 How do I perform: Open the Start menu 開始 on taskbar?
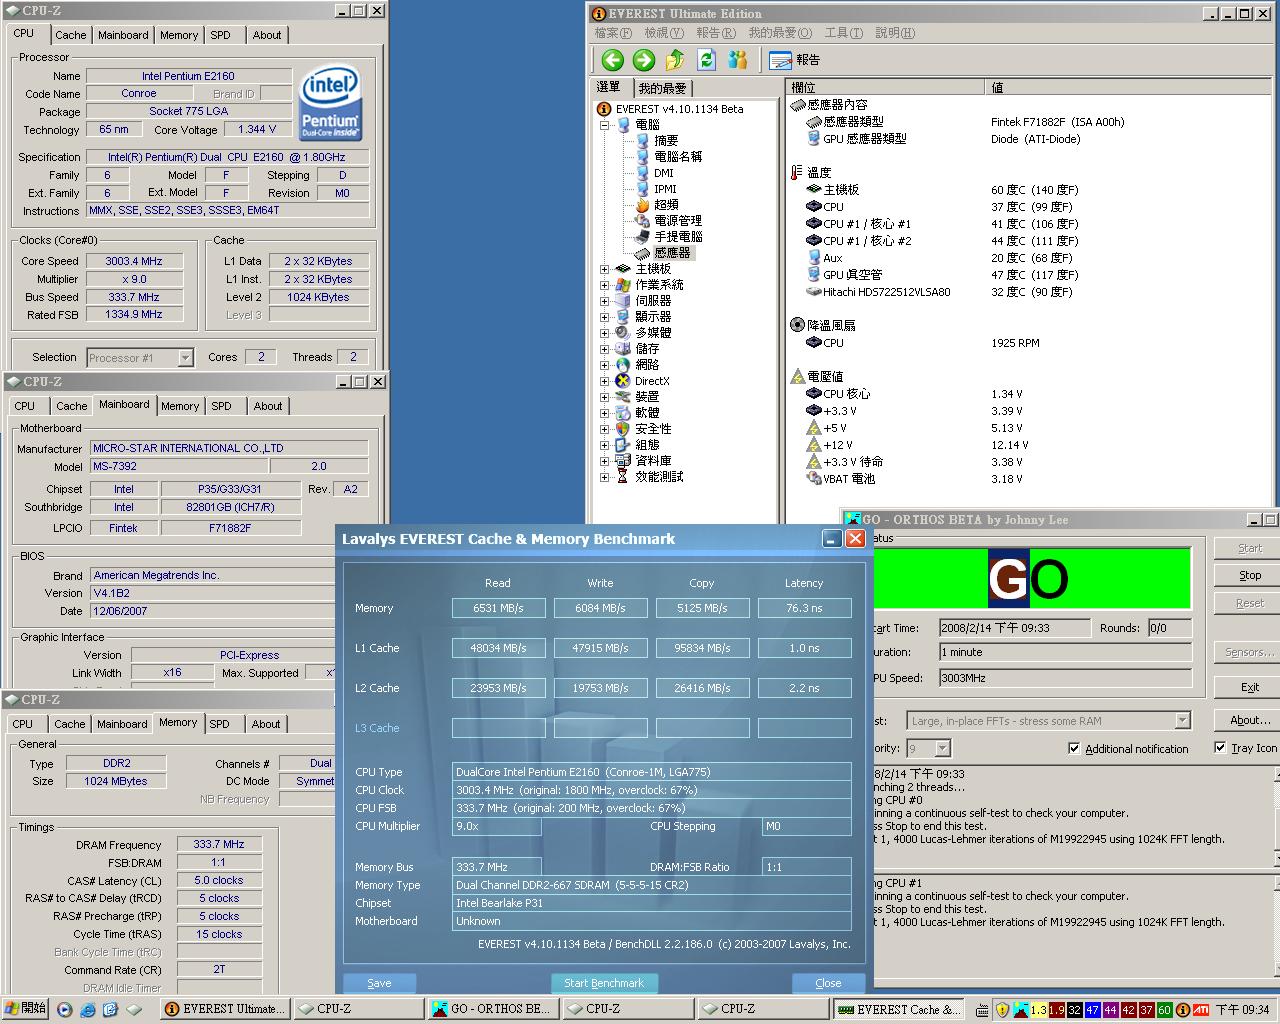(24, 1009)
